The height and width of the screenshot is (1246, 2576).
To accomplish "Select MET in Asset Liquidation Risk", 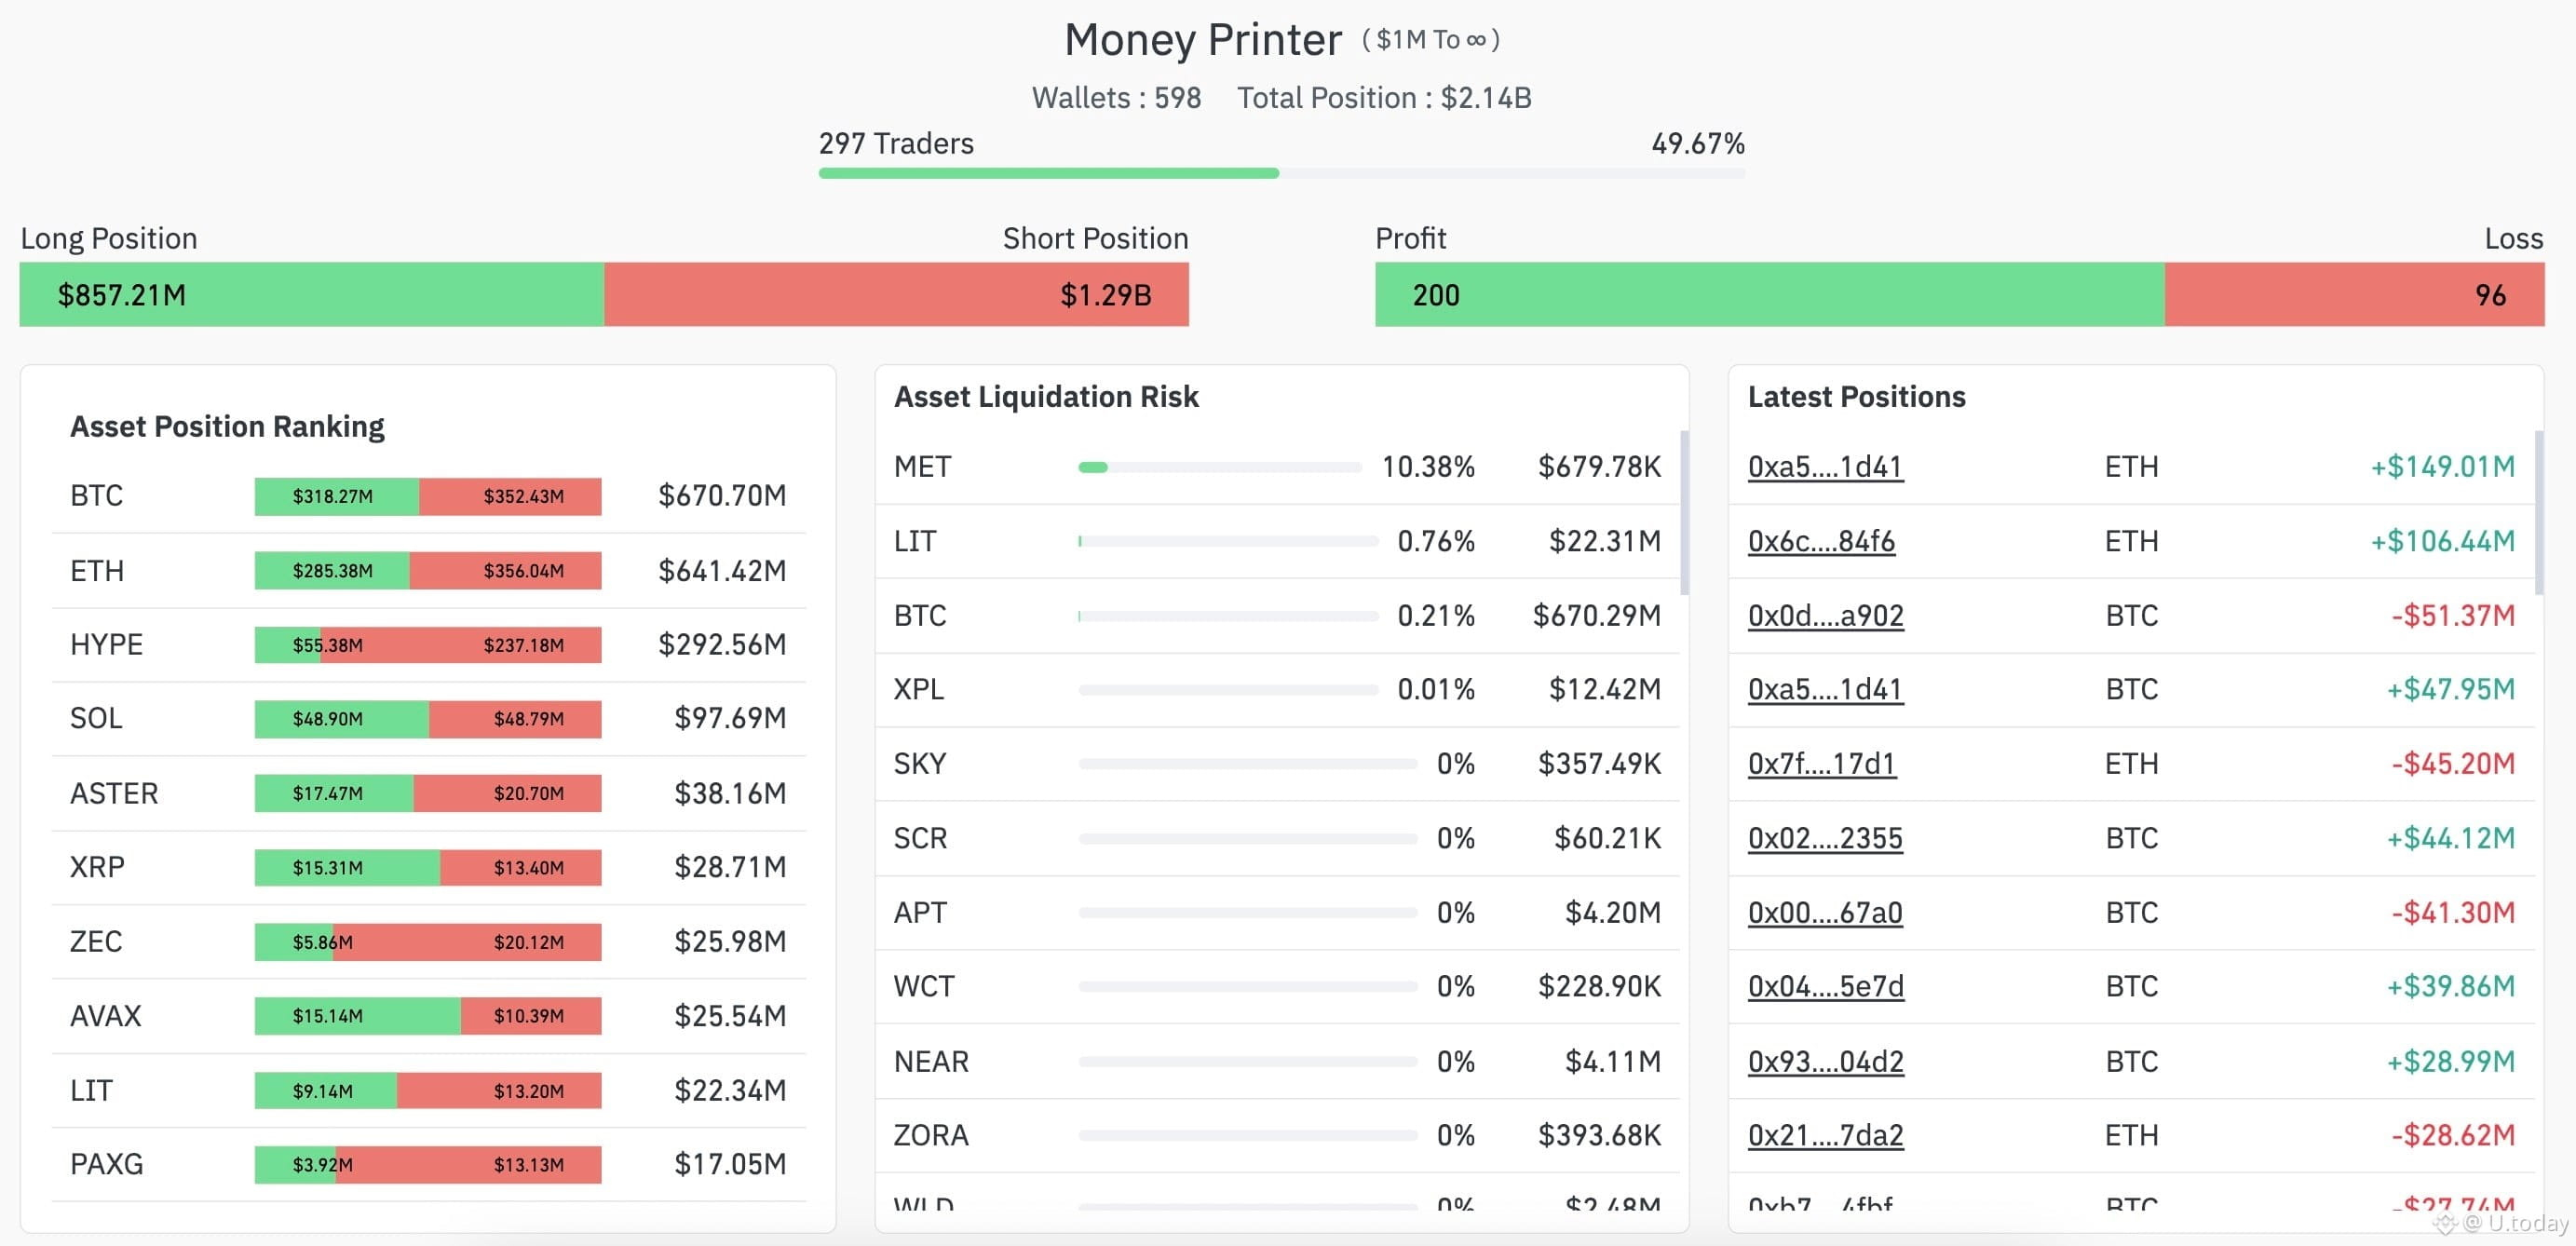I will (x=1220, y=466).
